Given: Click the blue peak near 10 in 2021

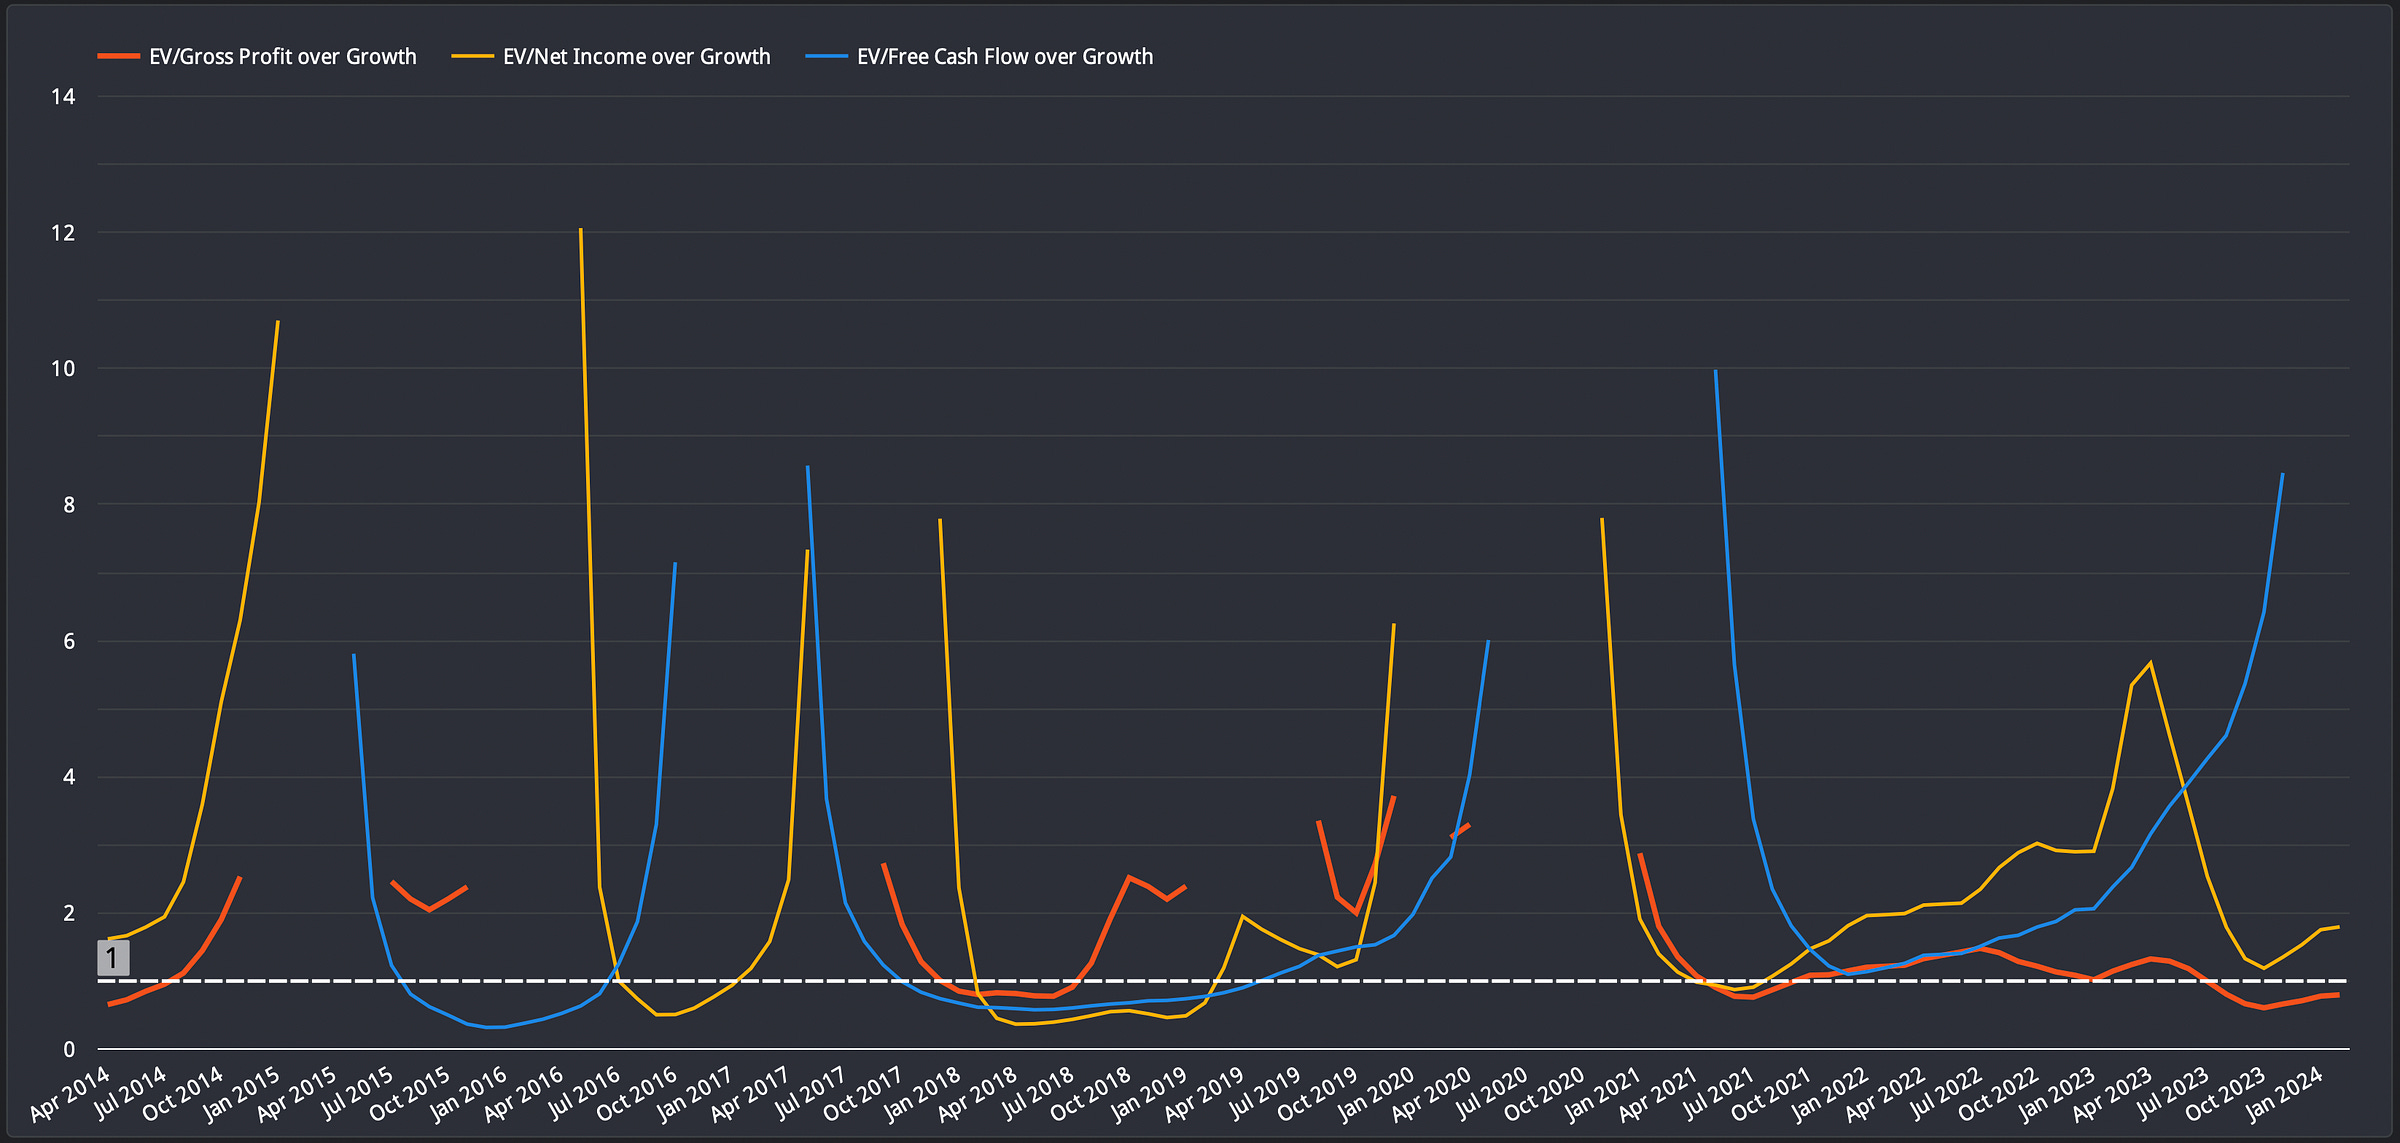Looking at the screenshot, I should pos(1715,371).
